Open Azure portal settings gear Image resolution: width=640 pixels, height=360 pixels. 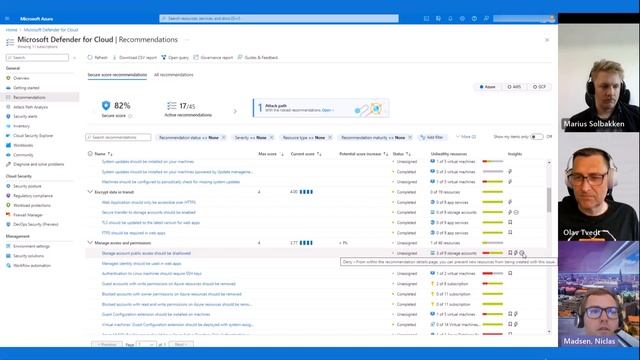[x=462, y=19]
